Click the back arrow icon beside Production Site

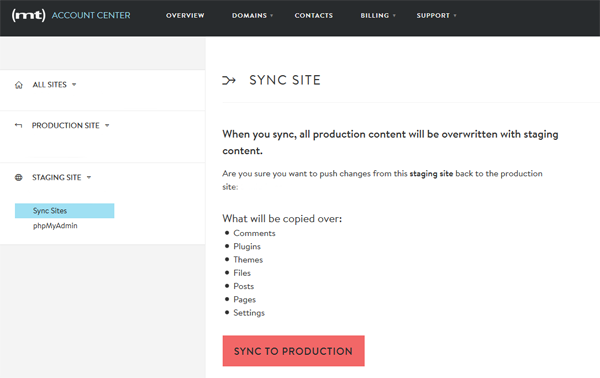click(x=18, y=125)
